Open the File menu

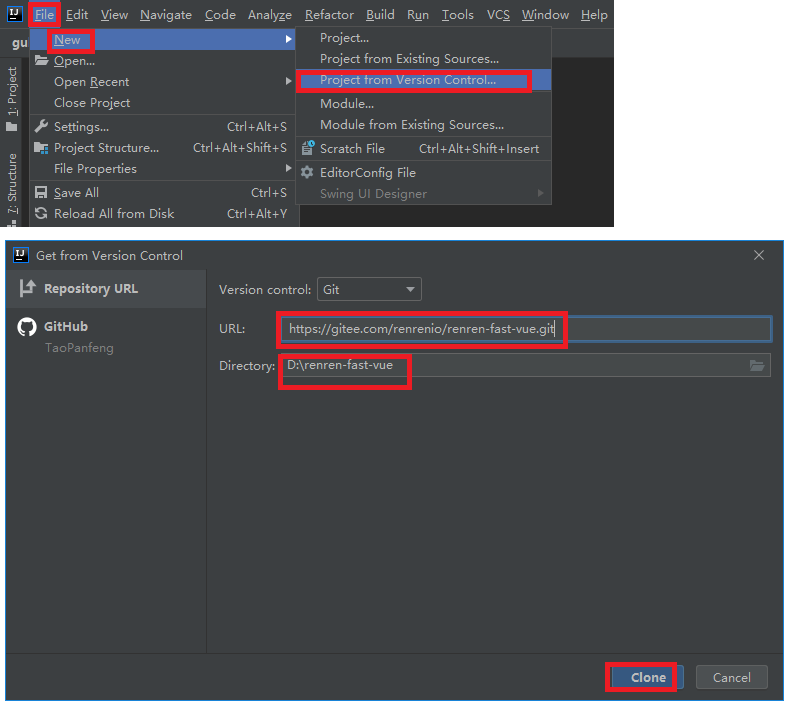pyautogui.click(x=44, y=15)
